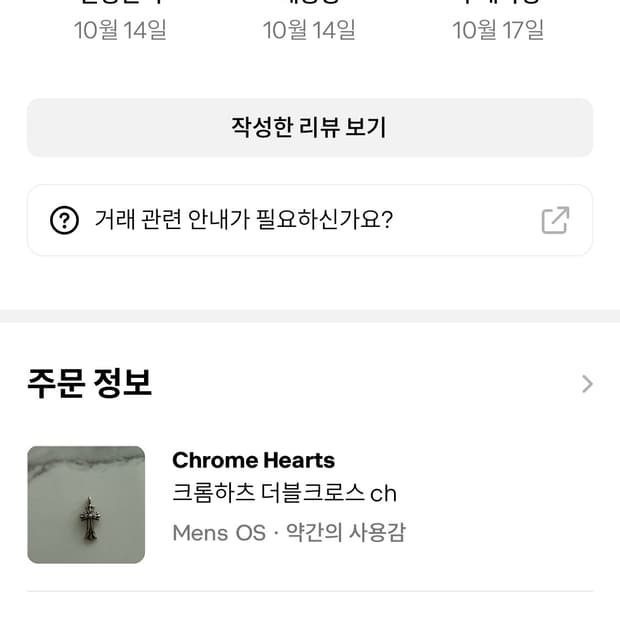Tap the 주문 정보 section heading
The height and width of the screenshot is (620, 620).
click(x=90, y=383)
